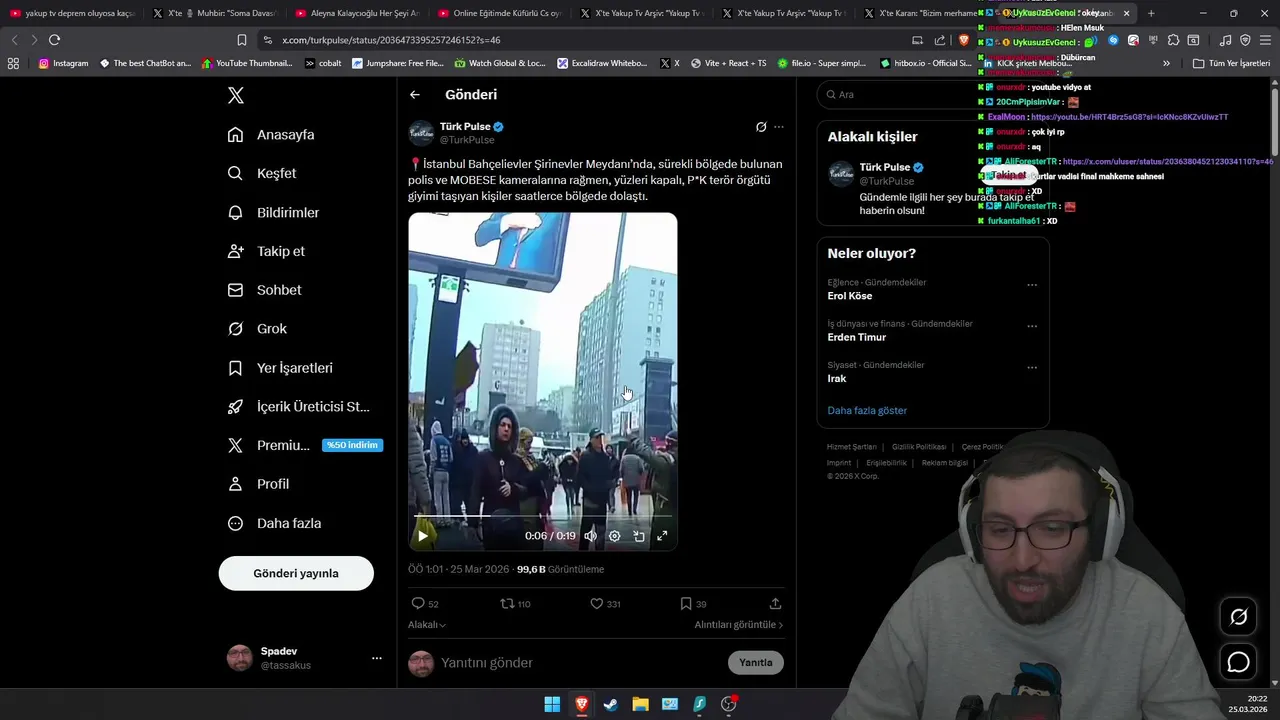This screenshot has height=720, width=1280.
Task: Open Brave Shields icon
Action: click(x=964, y=40)
